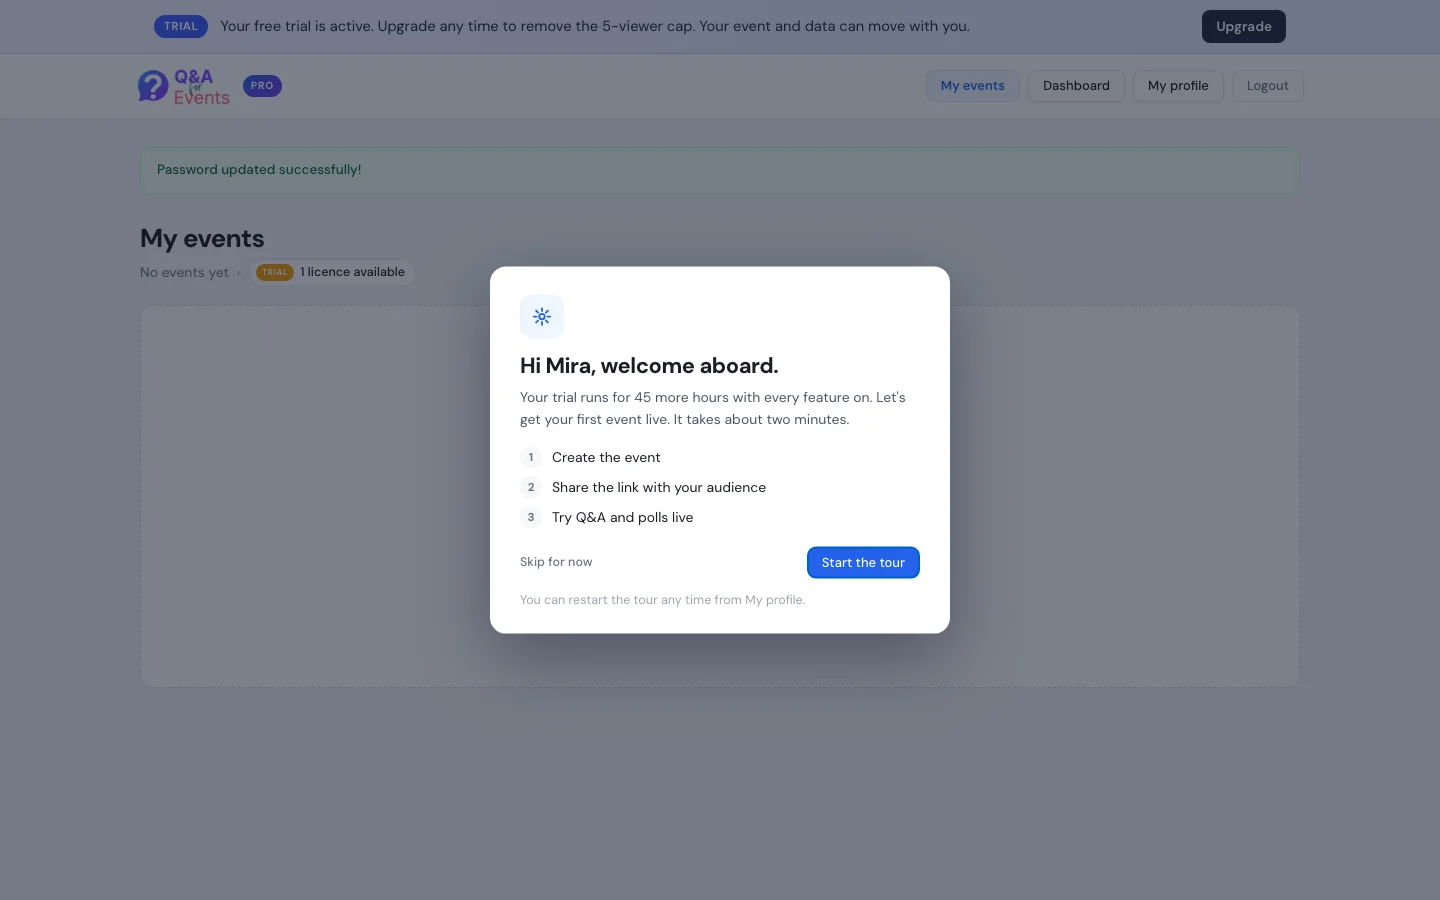Image resolution: width=1440 pixels, height=900 pixels.
Task: Click 'Try Q&A and polls live'
Action: (622, 517)
